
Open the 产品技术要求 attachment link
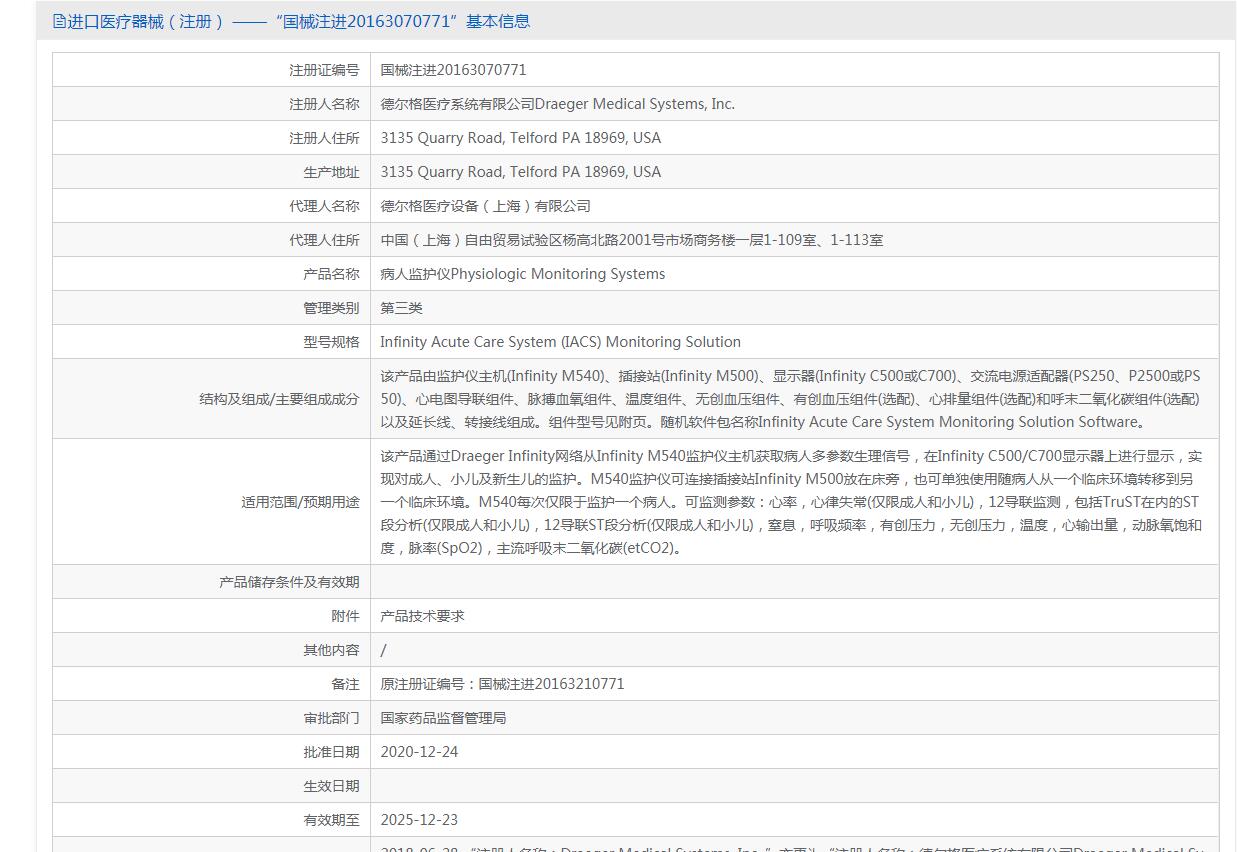[x=422, y=616]
